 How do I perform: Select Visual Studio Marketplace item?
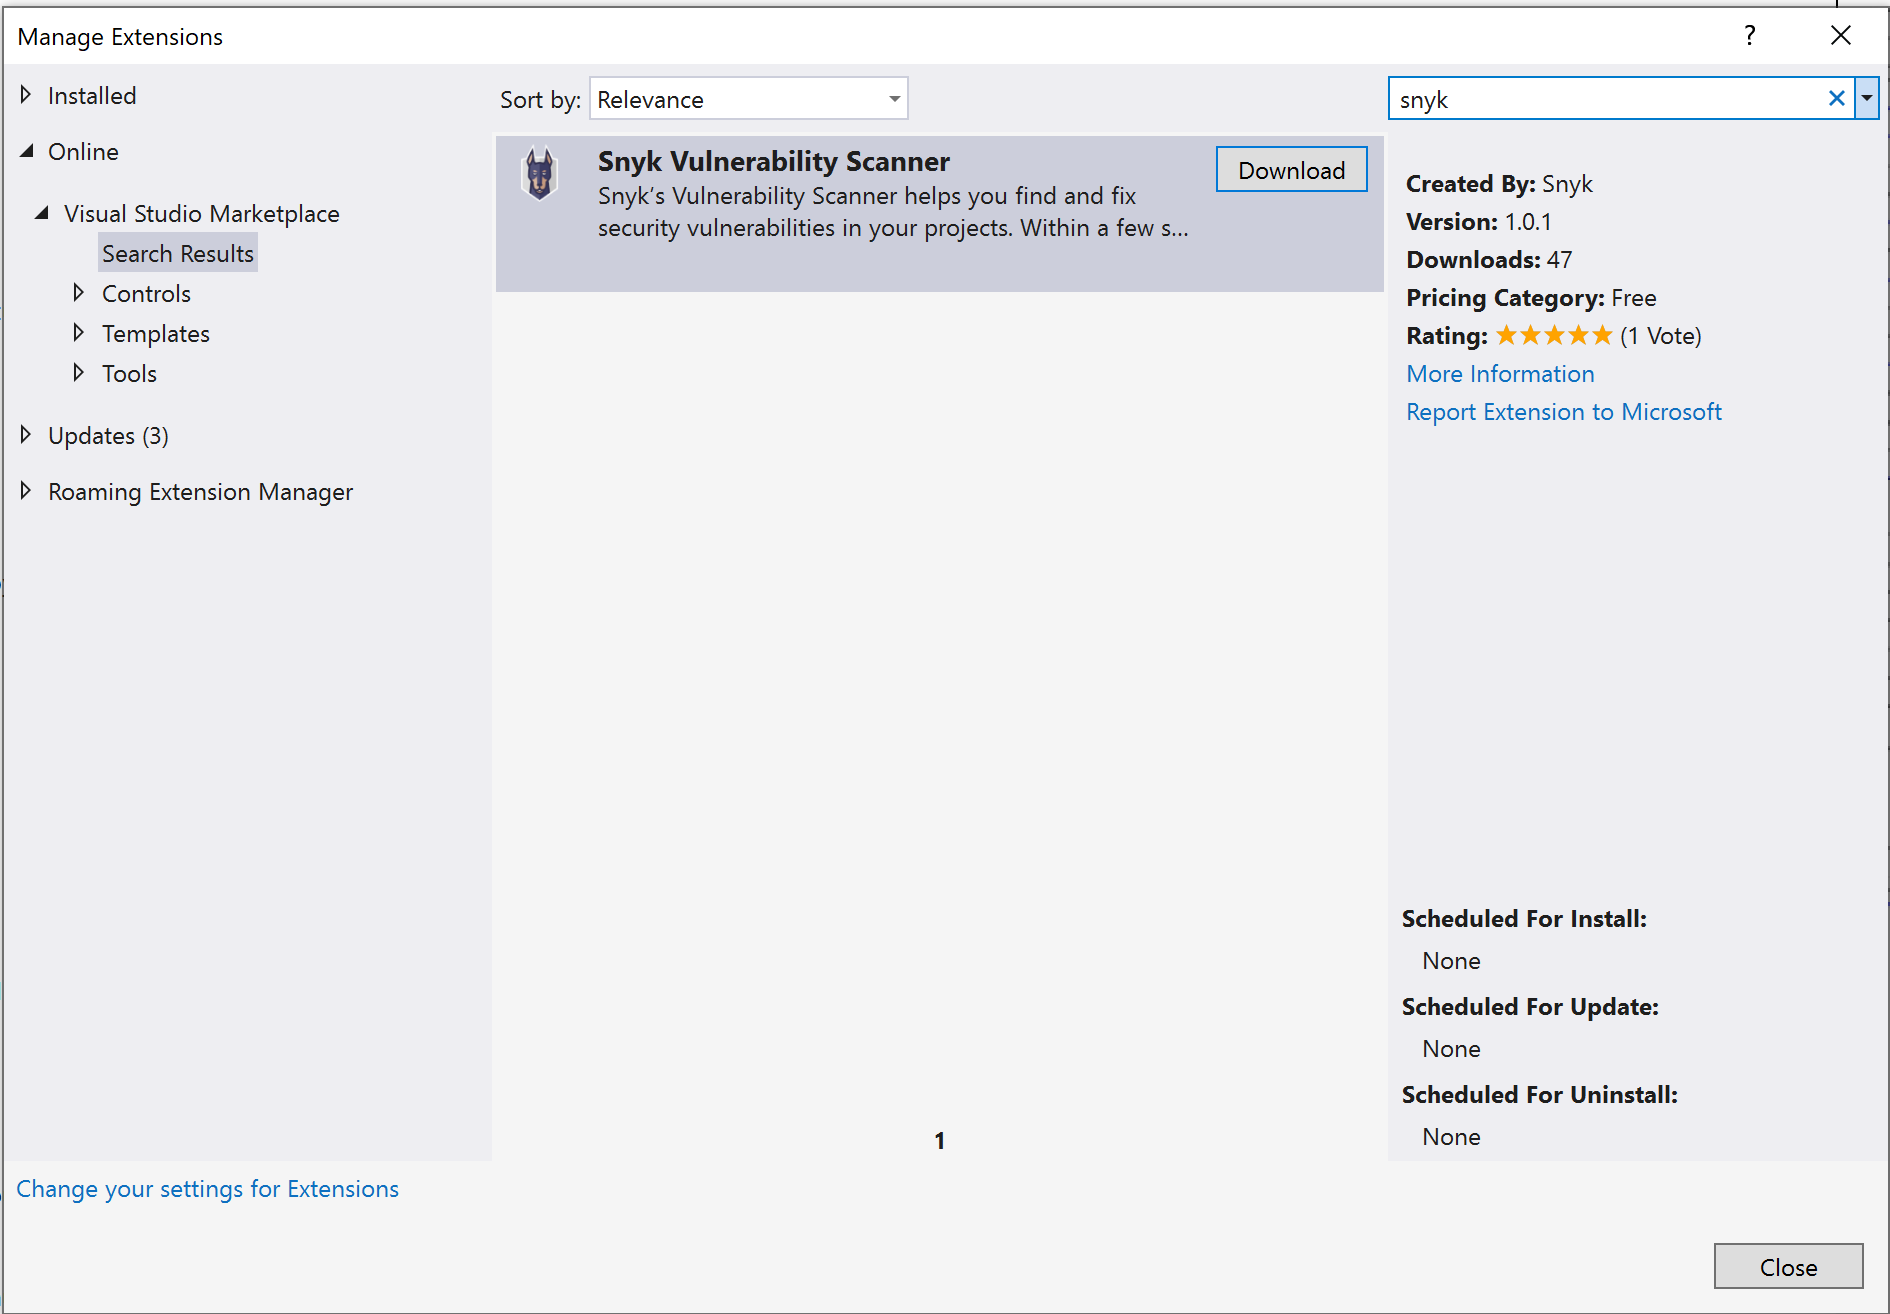coord(202,214)
